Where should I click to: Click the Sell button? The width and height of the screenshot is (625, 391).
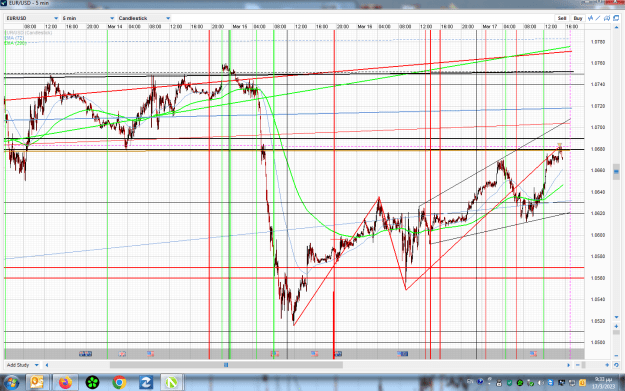pos(562,18)
